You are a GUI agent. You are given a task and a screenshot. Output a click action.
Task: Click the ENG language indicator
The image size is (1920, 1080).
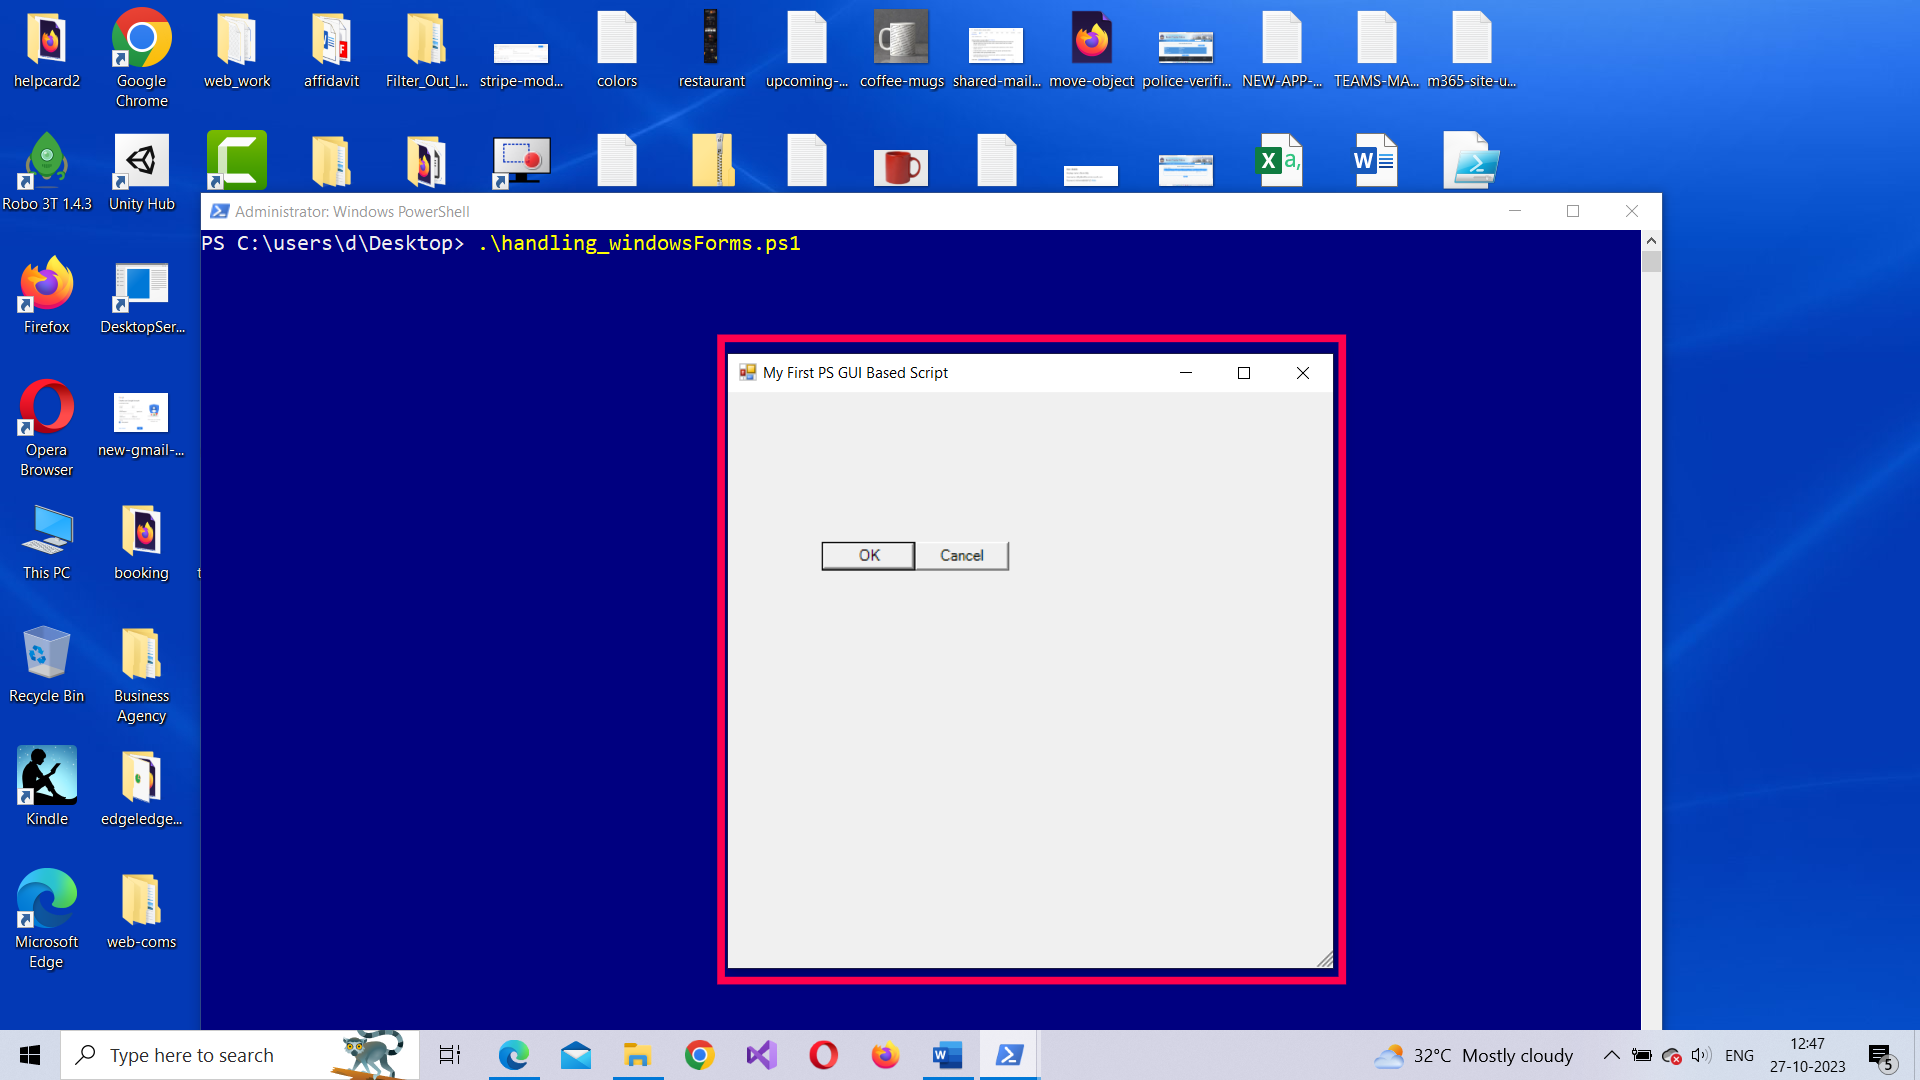[1739, 1055]
